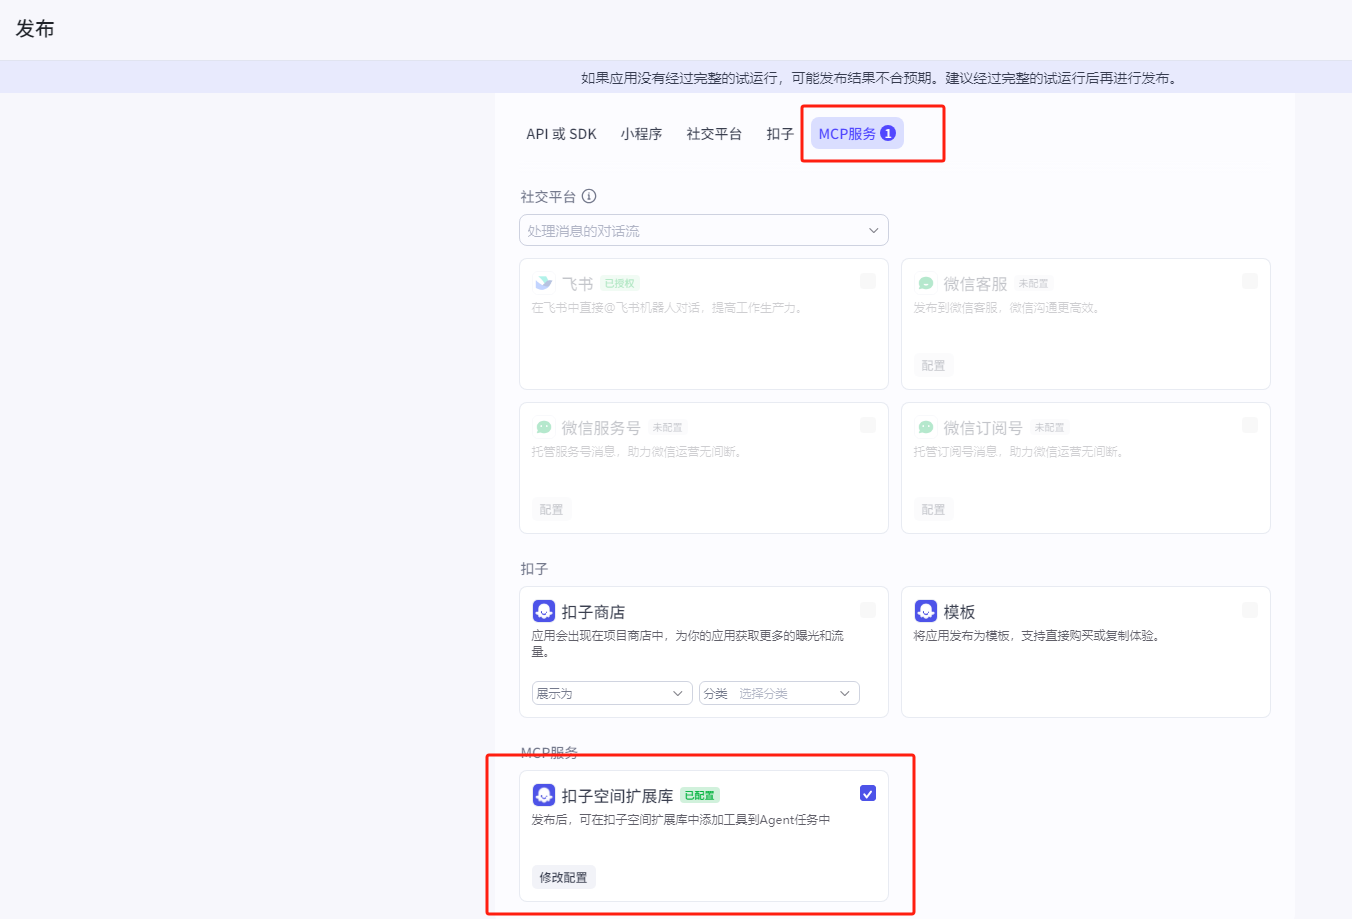Click 配置 button under 微信服务号
The width and height of the screenshot is (1352, 919).
coord(551,510)
